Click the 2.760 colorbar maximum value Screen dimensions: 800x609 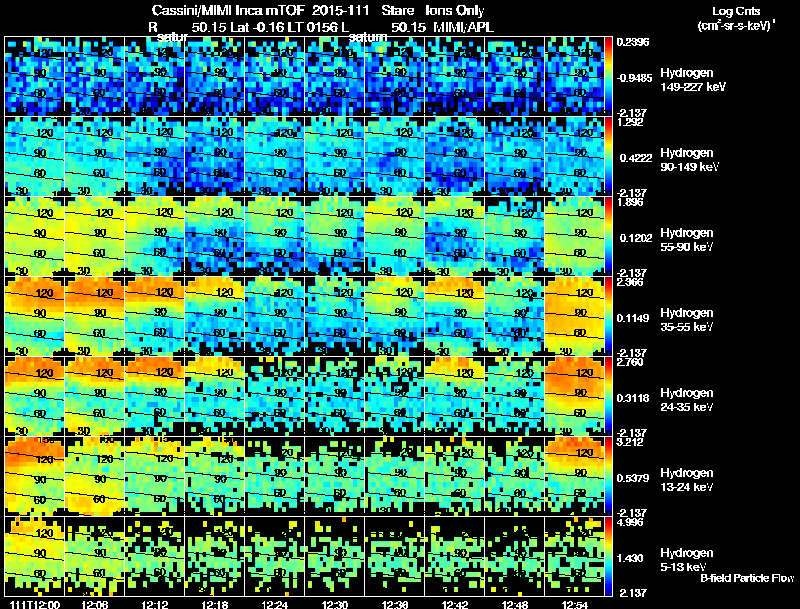630,363
